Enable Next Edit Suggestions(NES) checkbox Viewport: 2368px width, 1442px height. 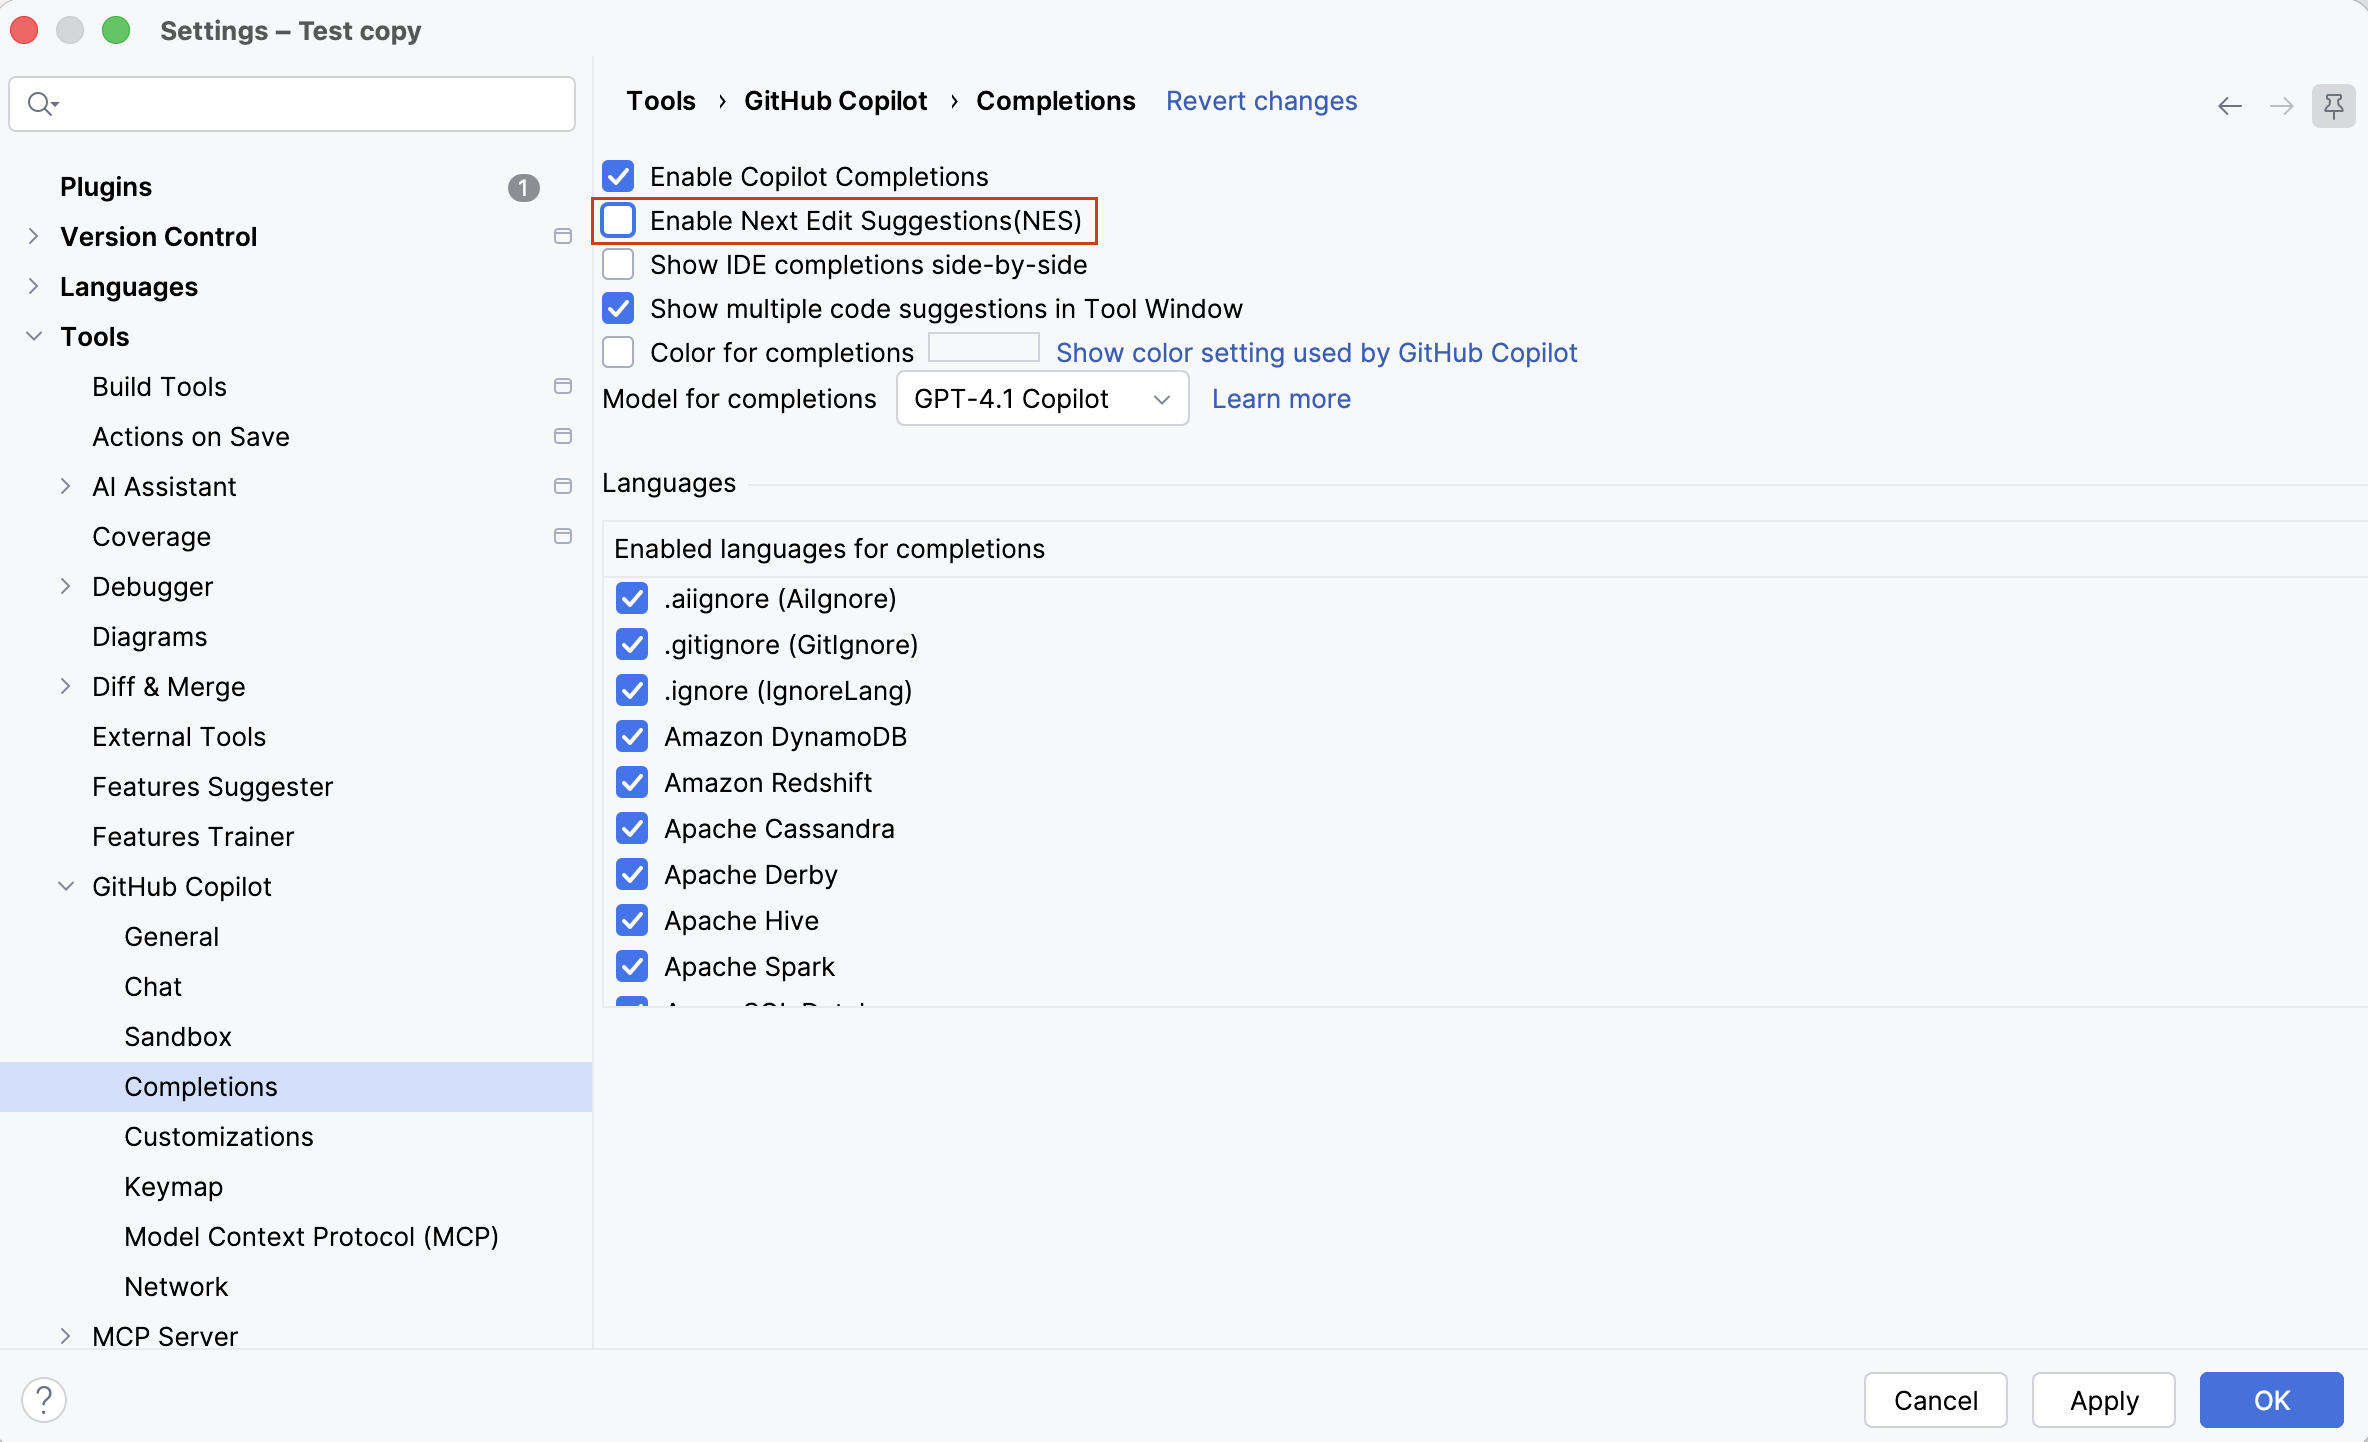(x=618, y=220)
